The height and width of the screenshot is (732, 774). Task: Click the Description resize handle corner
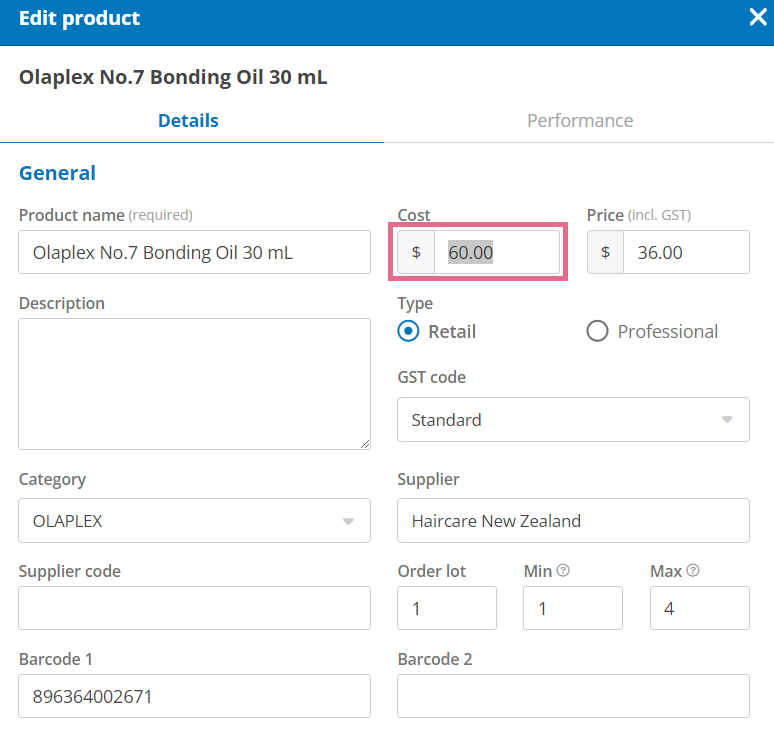[365, 444]
